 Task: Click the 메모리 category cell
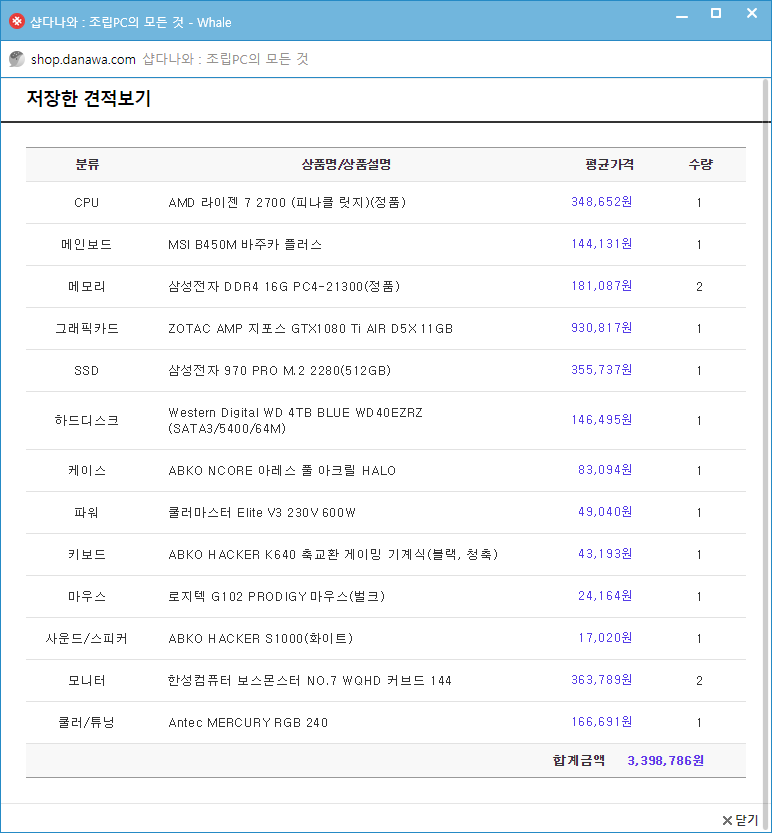(x=87, y=286)
